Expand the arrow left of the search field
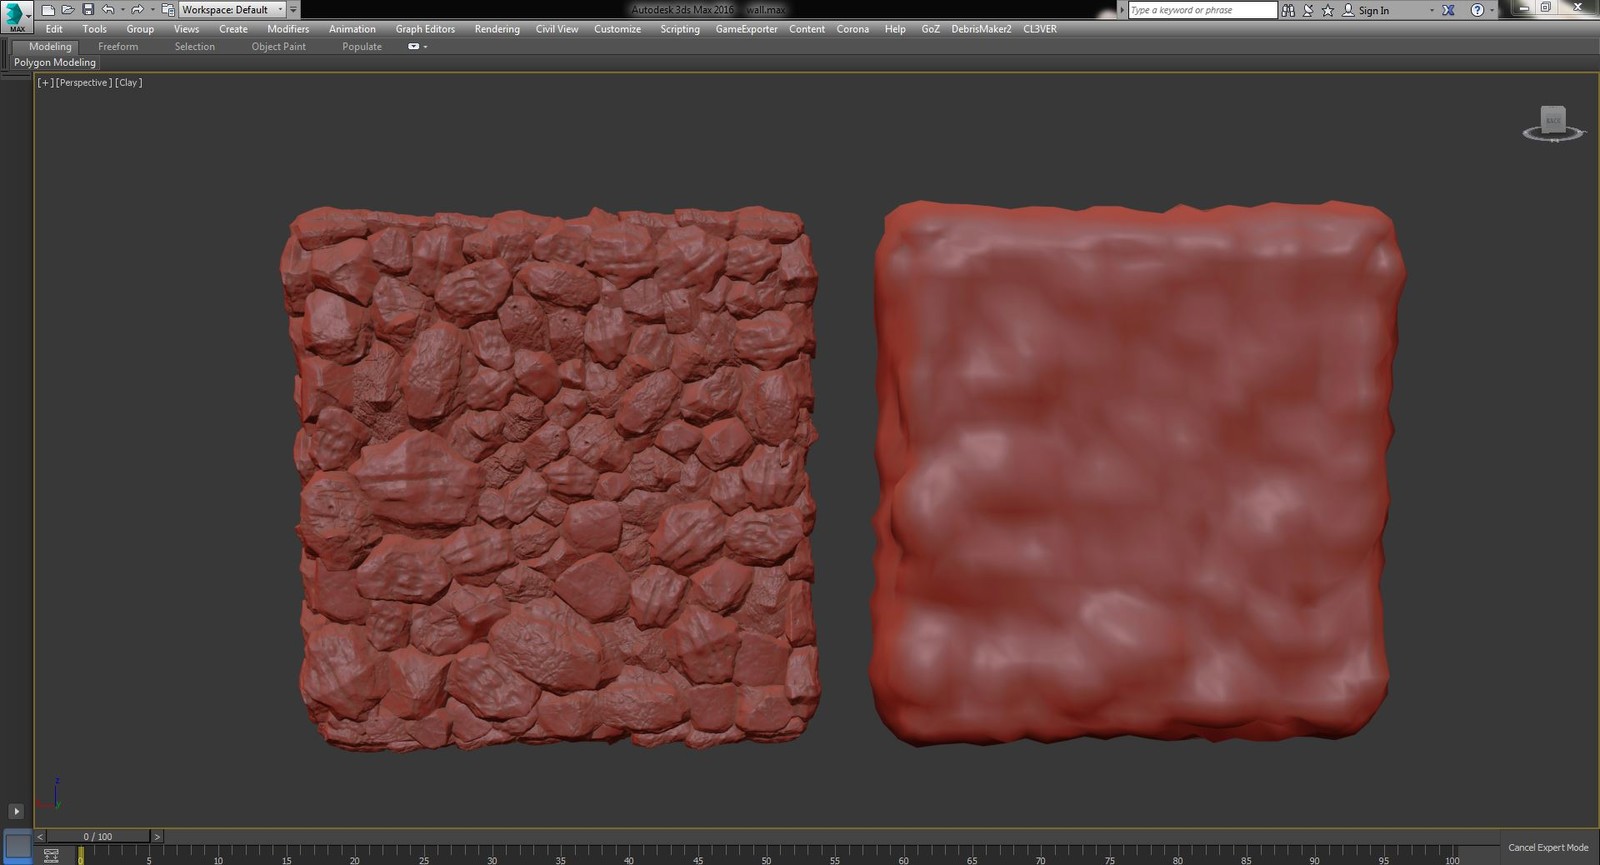Viewport: 1600px width, 865px height. (1122, 10)
